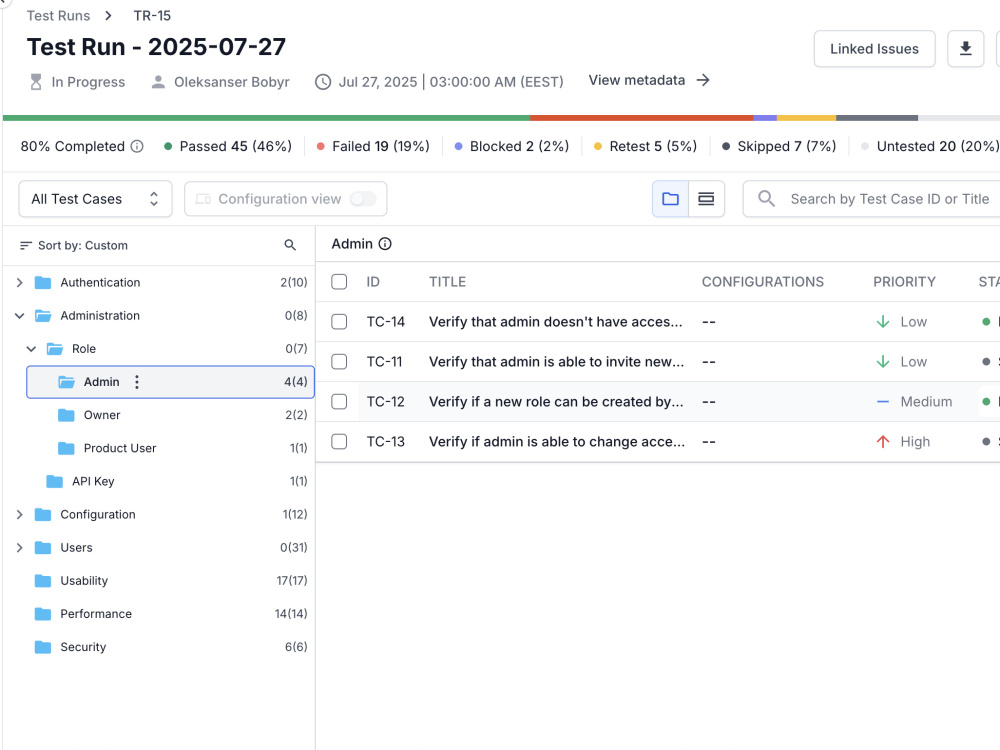
Task: Click the PRIORITY column header
Action: click(x=904, y=282)
